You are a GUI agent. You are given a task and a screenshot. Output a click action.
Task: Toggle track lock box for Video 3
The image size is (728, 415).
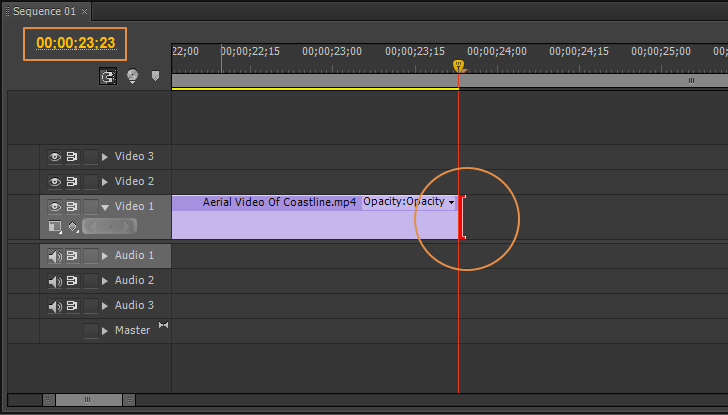point(91,157)
